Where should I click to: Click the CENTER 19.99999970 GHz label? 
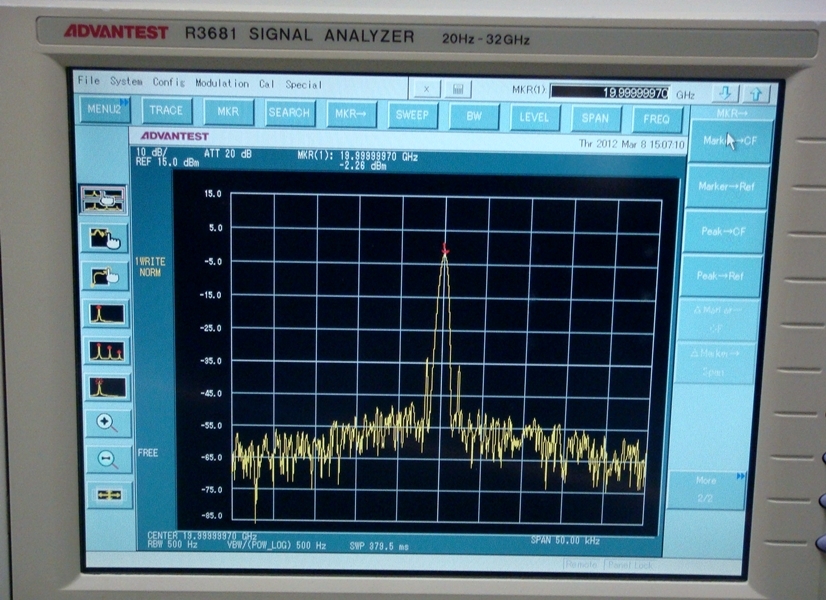pyautogui.click(x=202, y=536)
